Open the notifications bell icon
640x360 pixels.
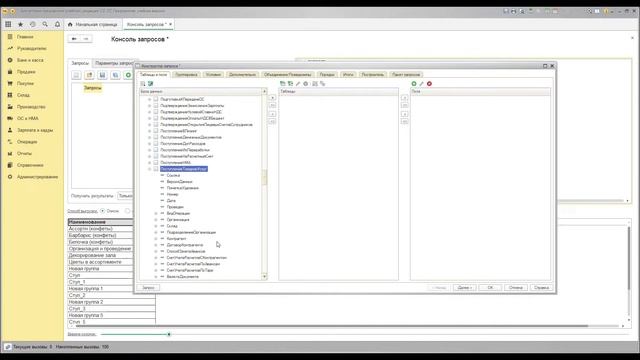[x=57, y=24]
